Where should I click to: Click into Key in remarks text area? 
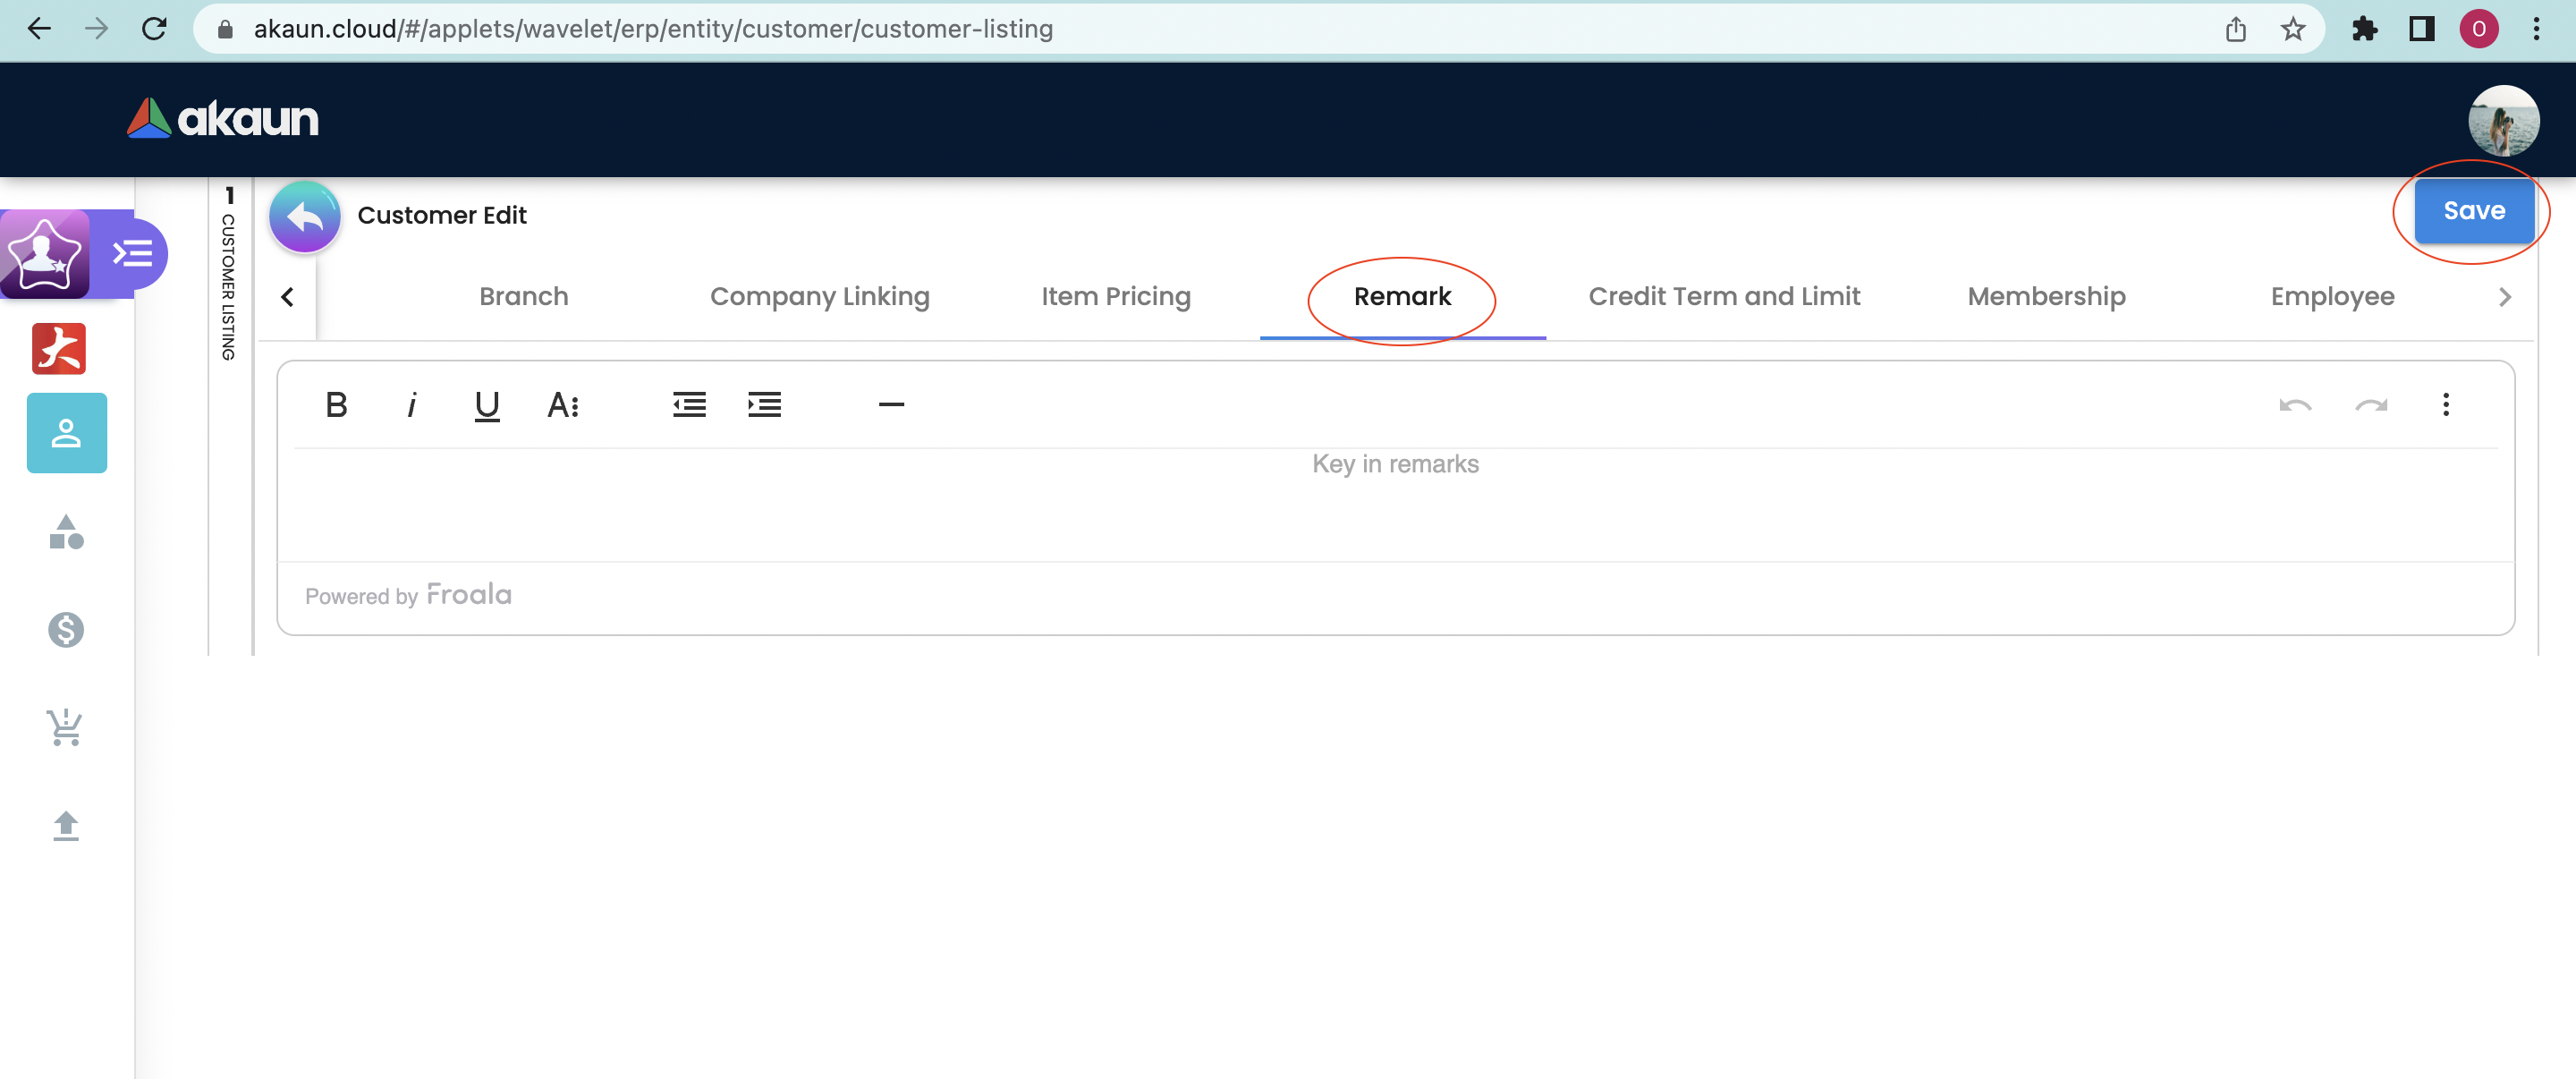(x=1394, y=500)
